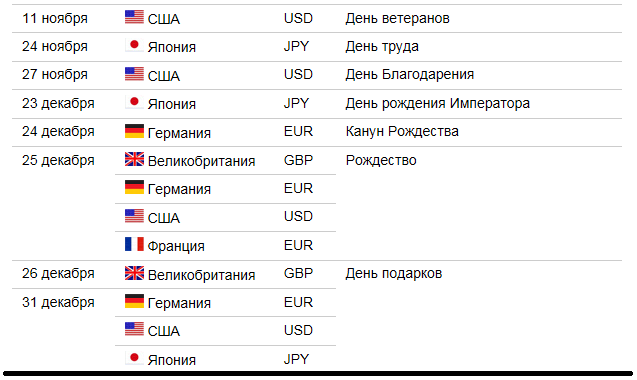Click the UK flag beside 26 декабря
The image size is (637, 380).
click(x=134, y=273)
